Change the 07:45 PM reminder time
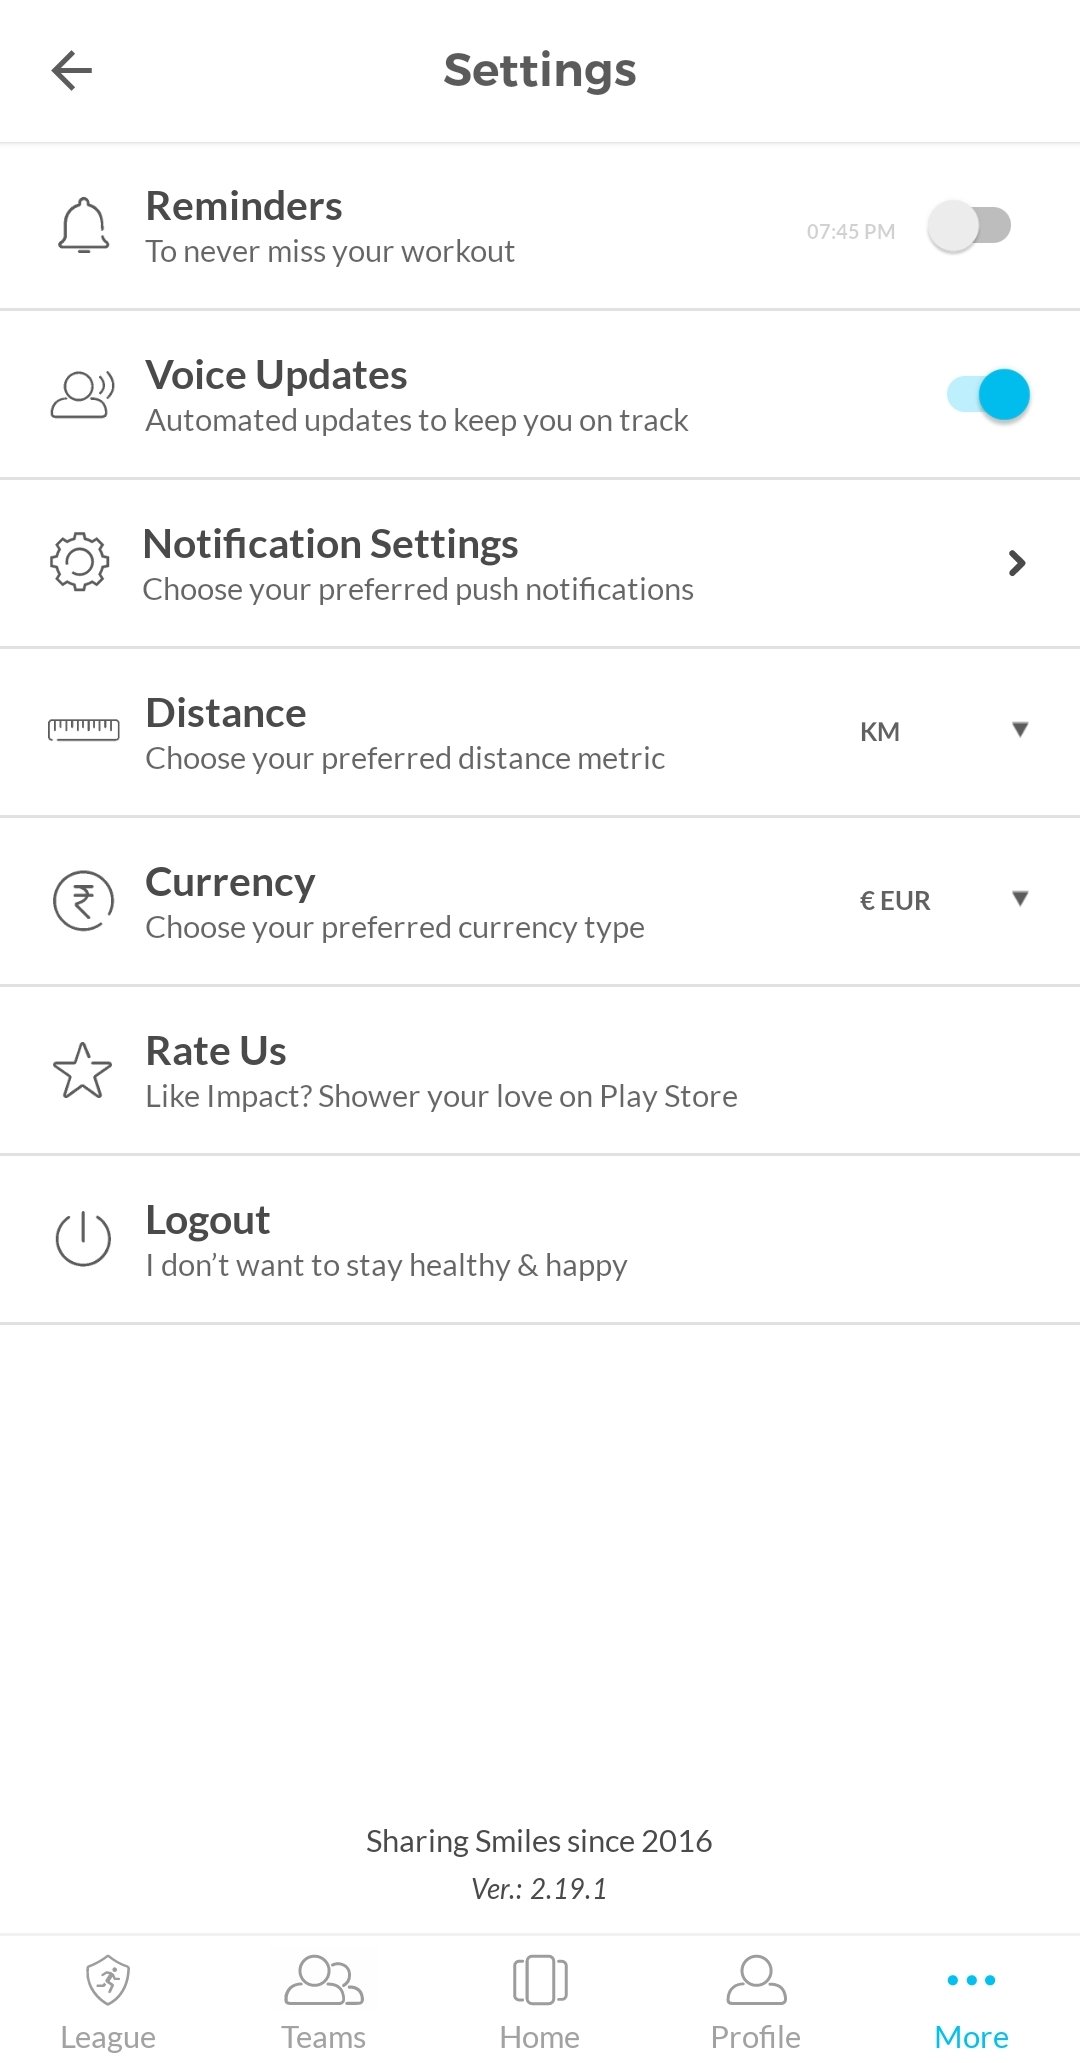 pyautogui.click(x=851, y=232)
